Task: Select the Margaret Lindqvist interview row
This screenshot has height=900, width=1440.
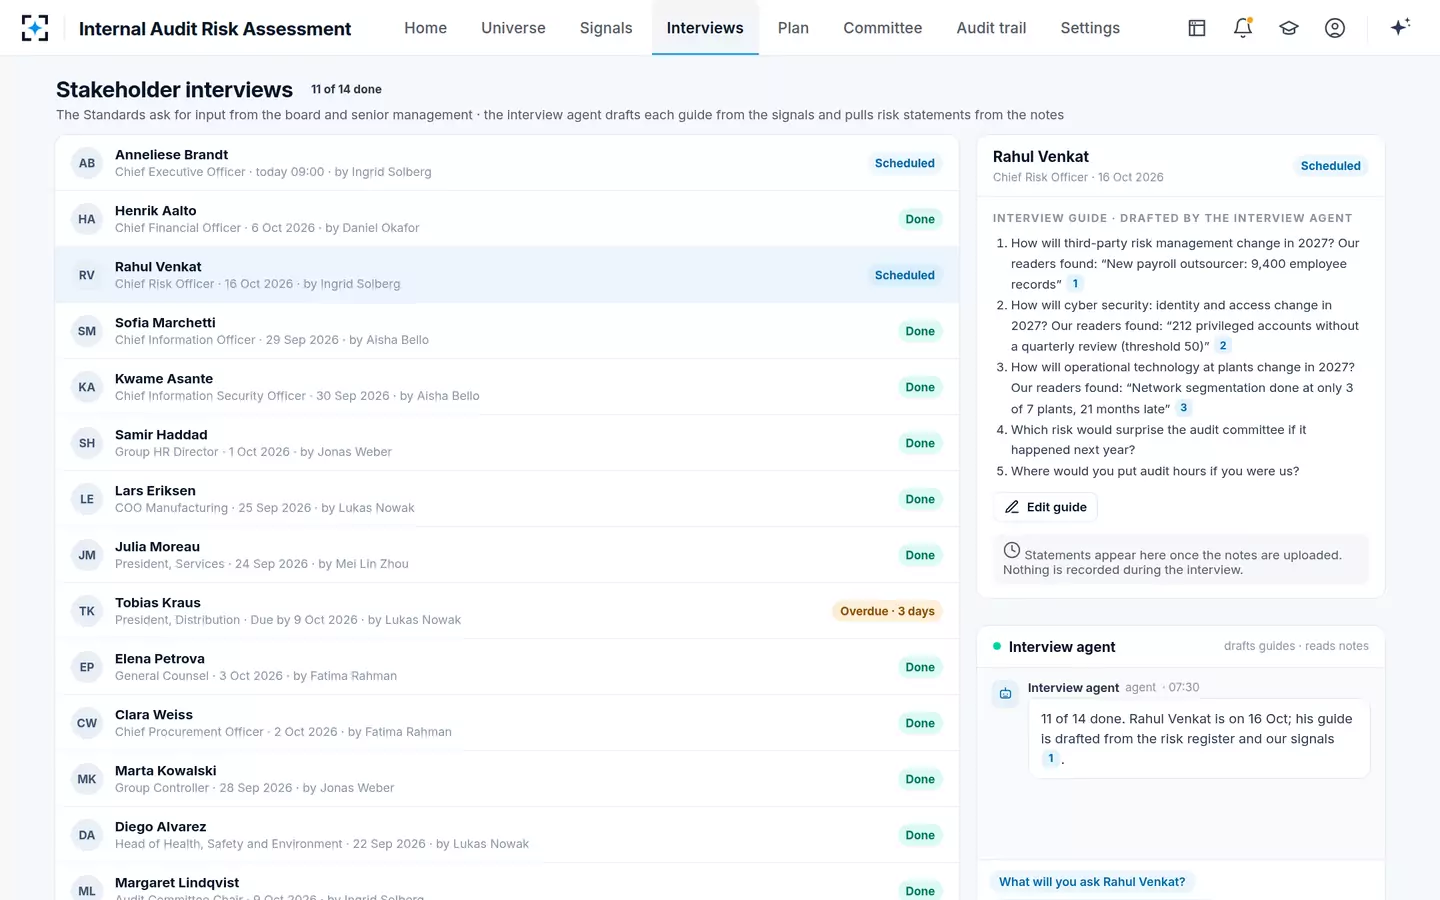Action: (x=507, y=882)
